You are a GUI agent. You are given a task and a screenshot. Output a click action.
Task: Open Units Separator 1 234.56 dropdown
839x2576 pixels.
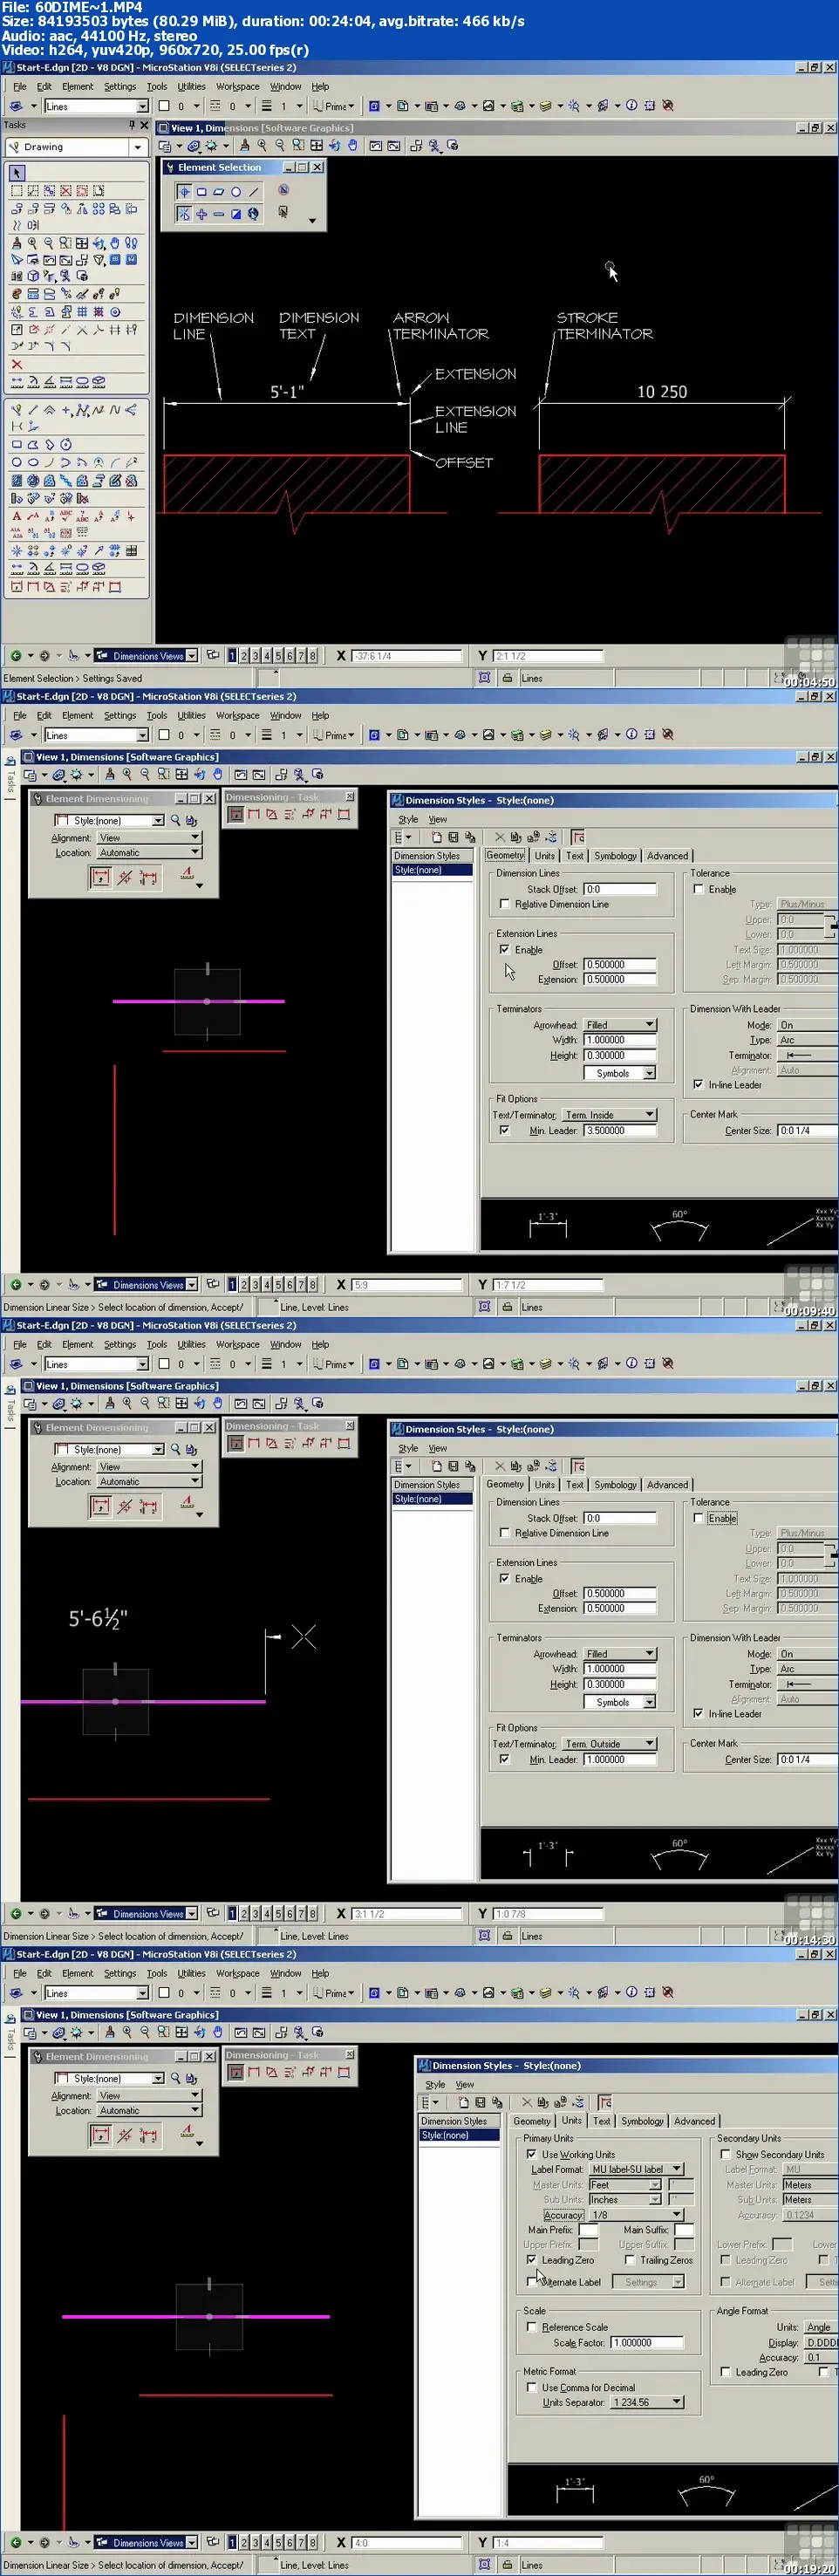pos(647,2402)
